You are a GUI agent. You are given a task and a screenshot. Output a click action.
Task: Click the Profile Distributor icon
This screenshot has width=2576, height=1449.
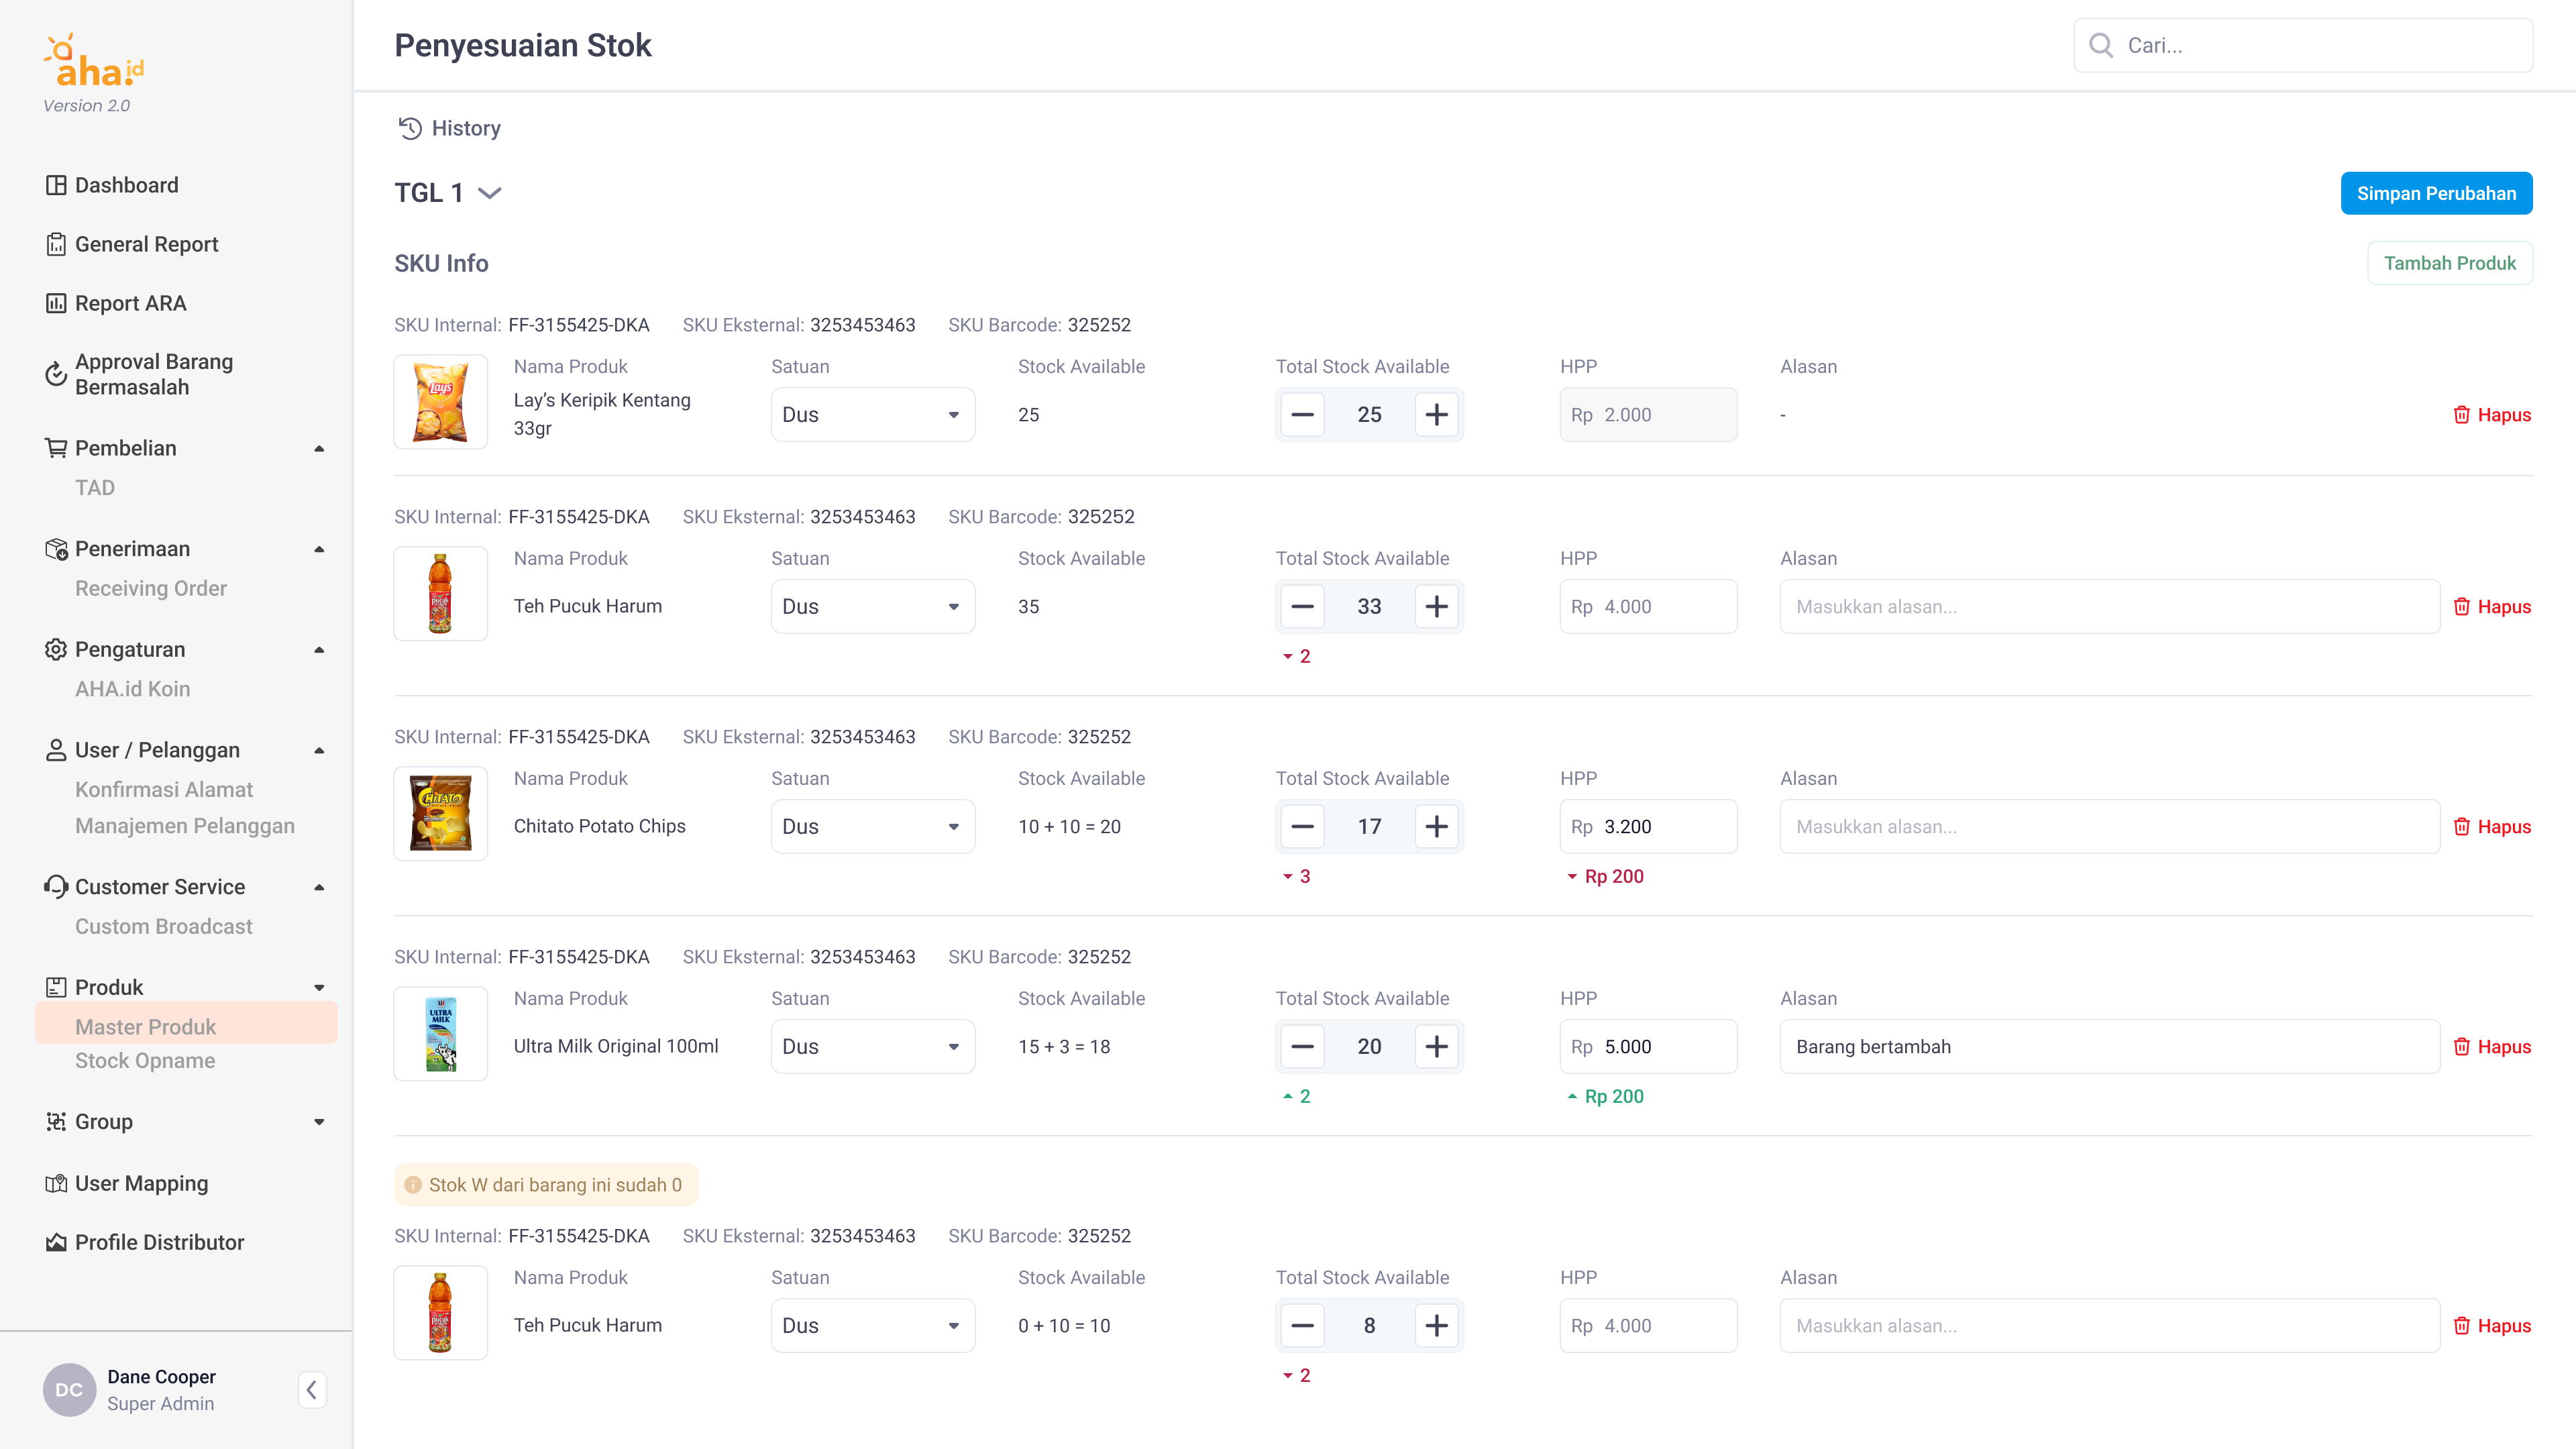click(56, 1242)
